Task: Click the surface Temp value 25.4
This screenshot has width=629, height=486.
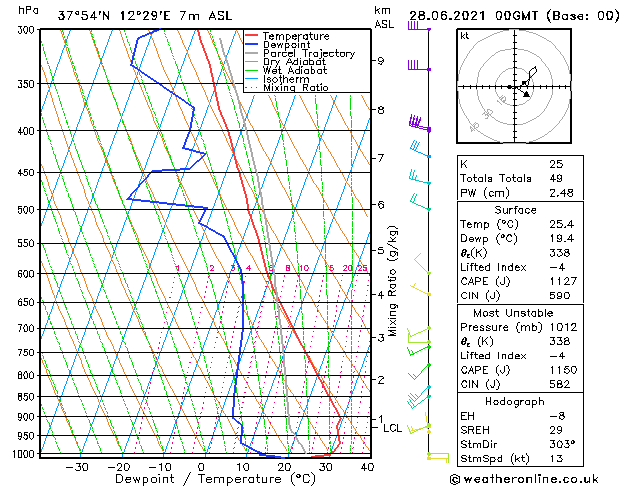Action: point(561,224)
